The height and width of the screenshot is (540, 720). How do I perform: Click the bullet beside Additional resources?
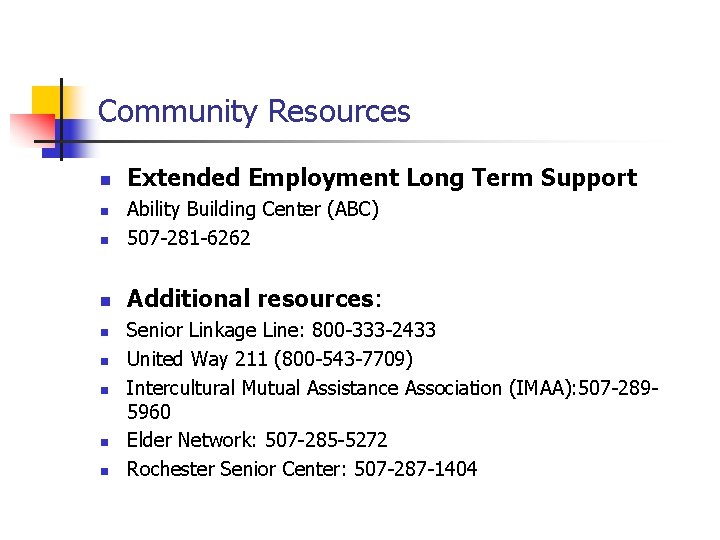(106, 301)
